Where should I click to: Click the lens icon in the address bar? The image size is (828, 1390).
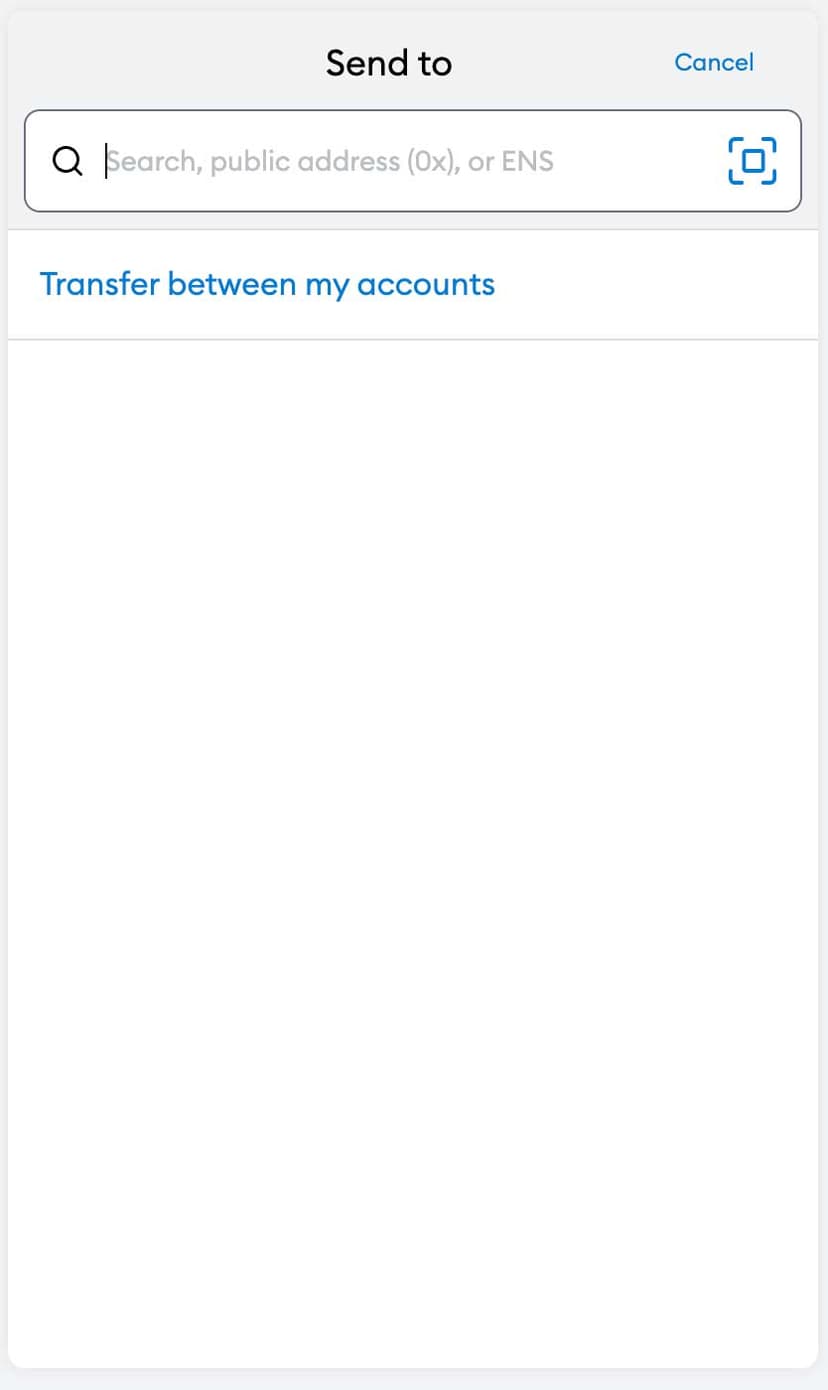pos(67,161)
